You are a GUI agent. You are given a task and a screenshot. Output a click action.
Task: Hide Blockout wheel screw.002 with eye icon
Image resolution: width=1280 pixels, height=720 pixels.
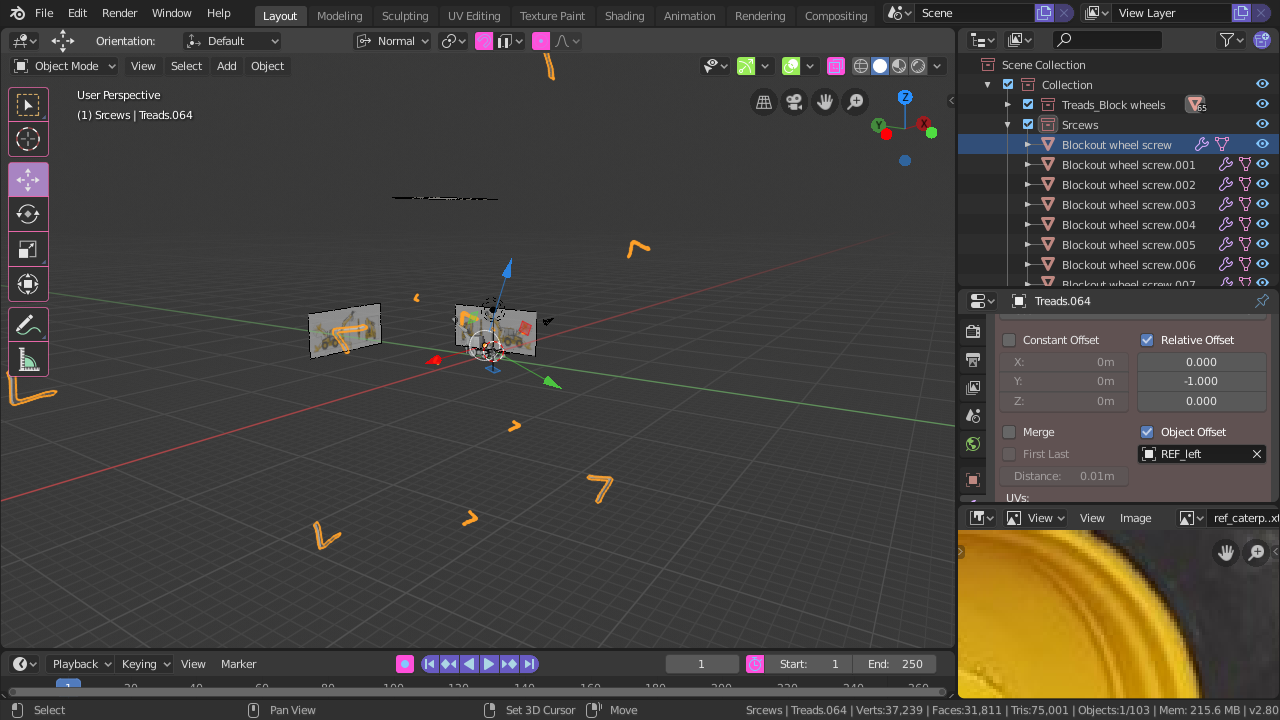(x=1262, y=185)
